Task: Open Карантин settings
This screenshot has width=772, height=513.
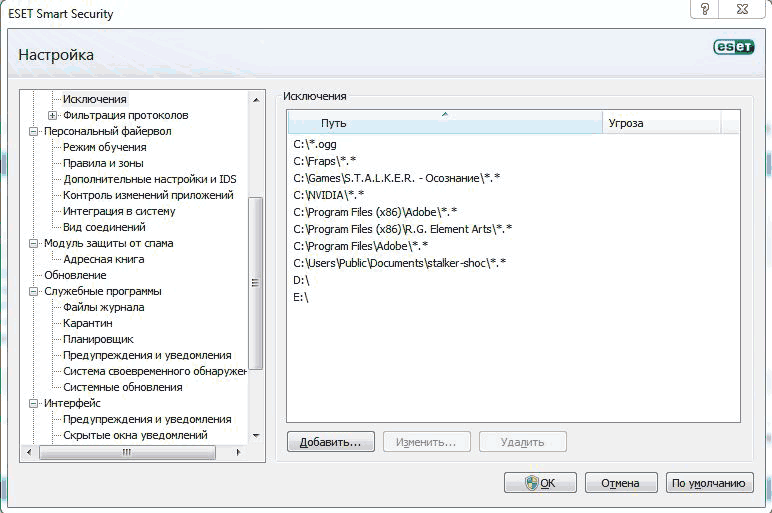Action: click(88, 323)
